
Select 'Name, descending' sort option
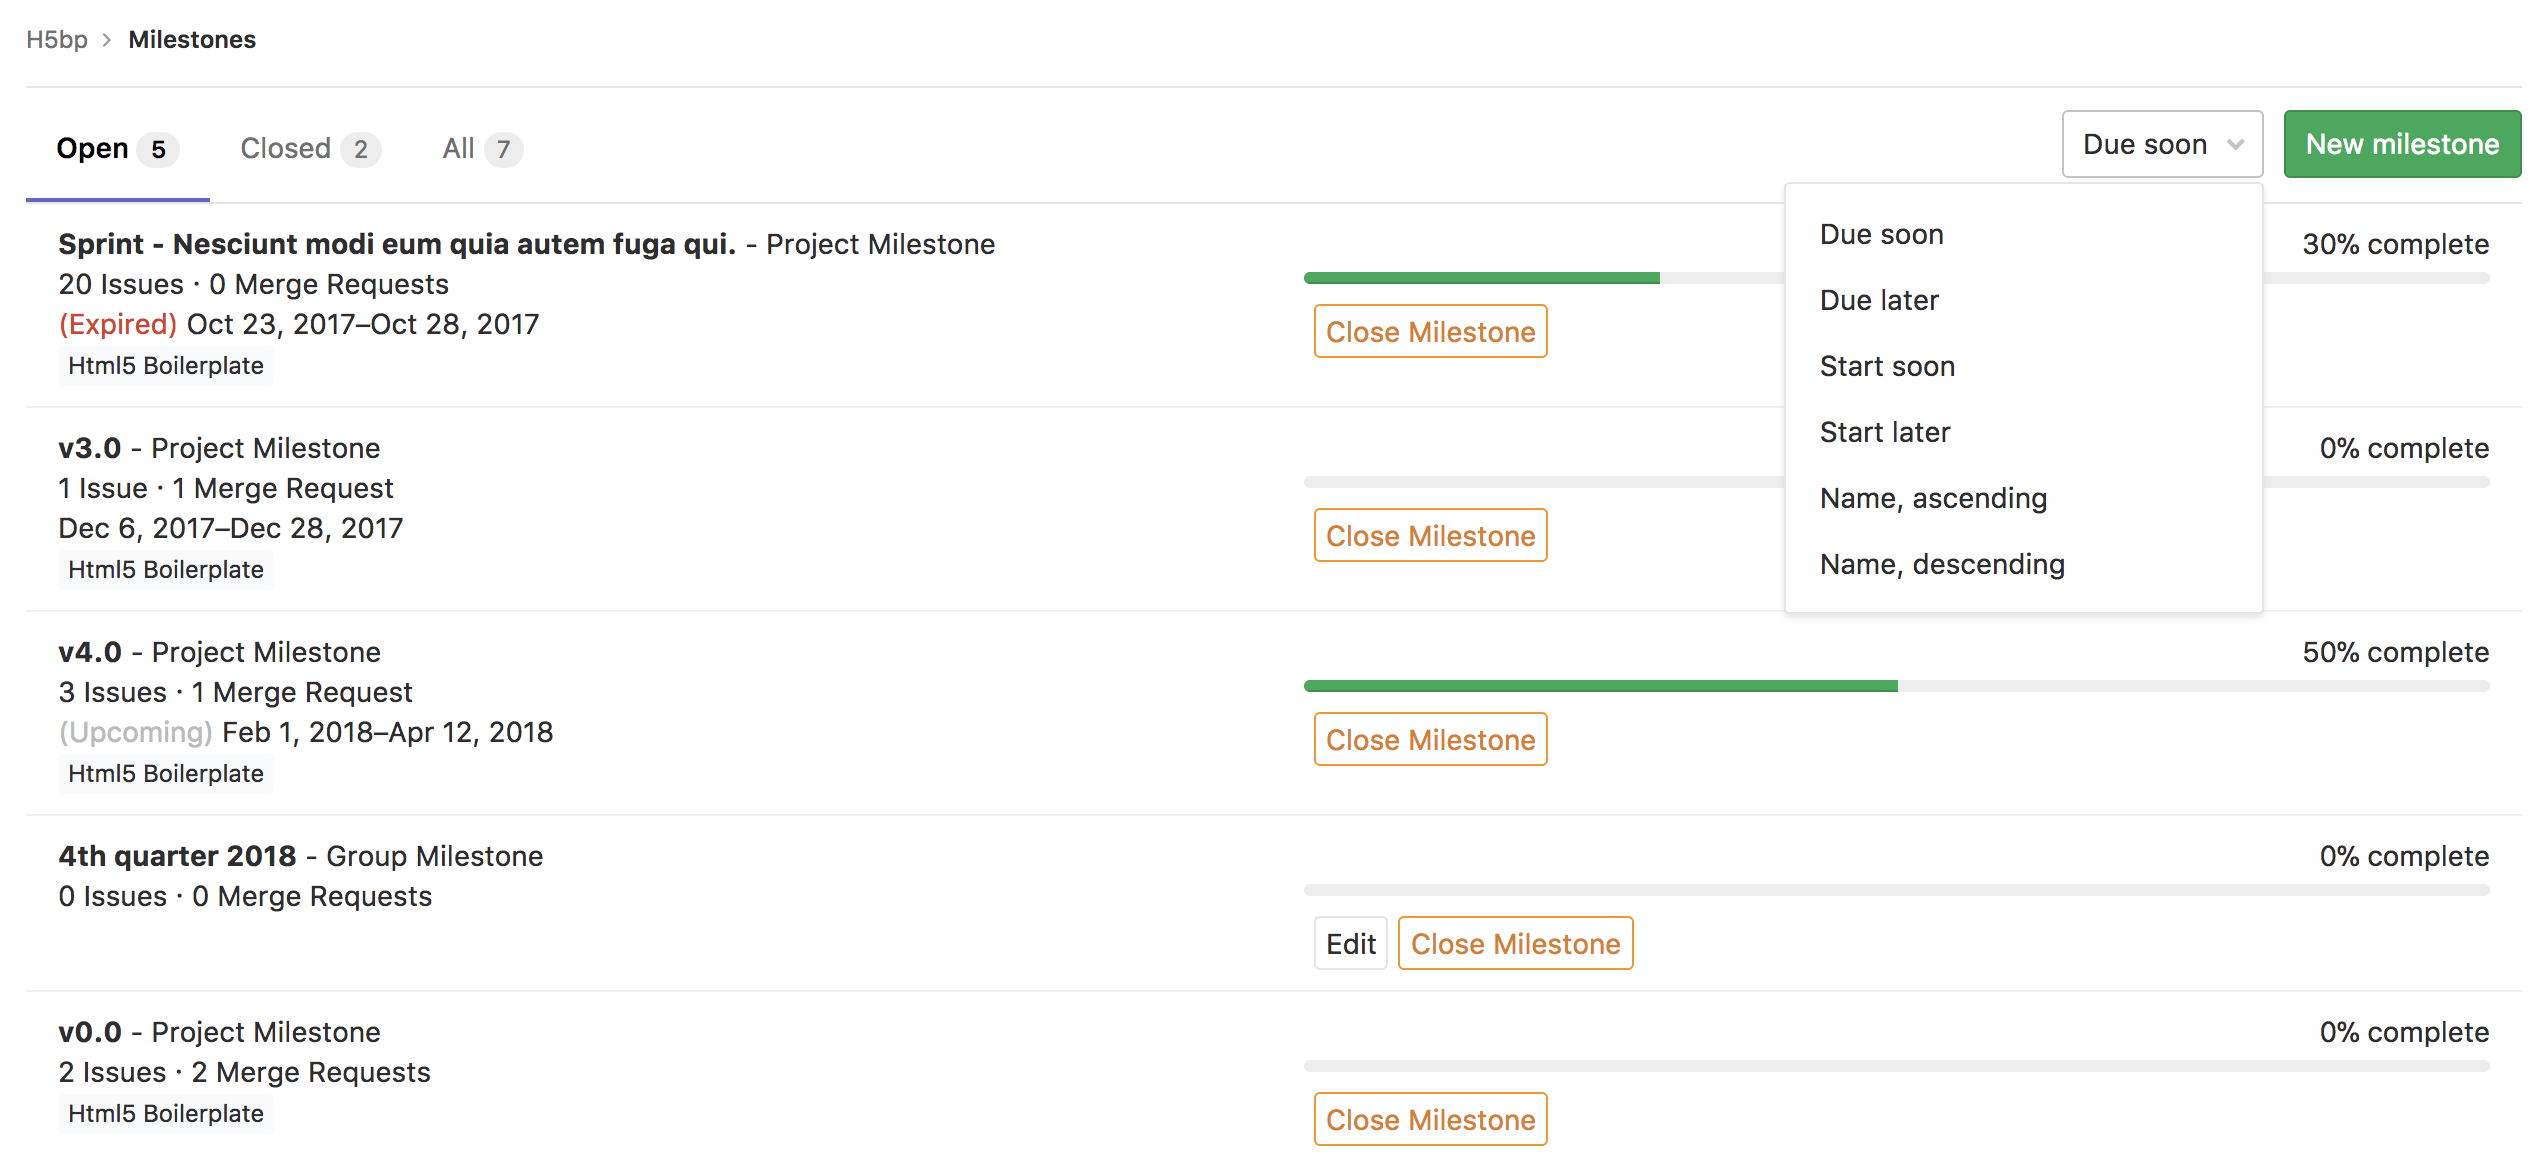coord(1942,564)
